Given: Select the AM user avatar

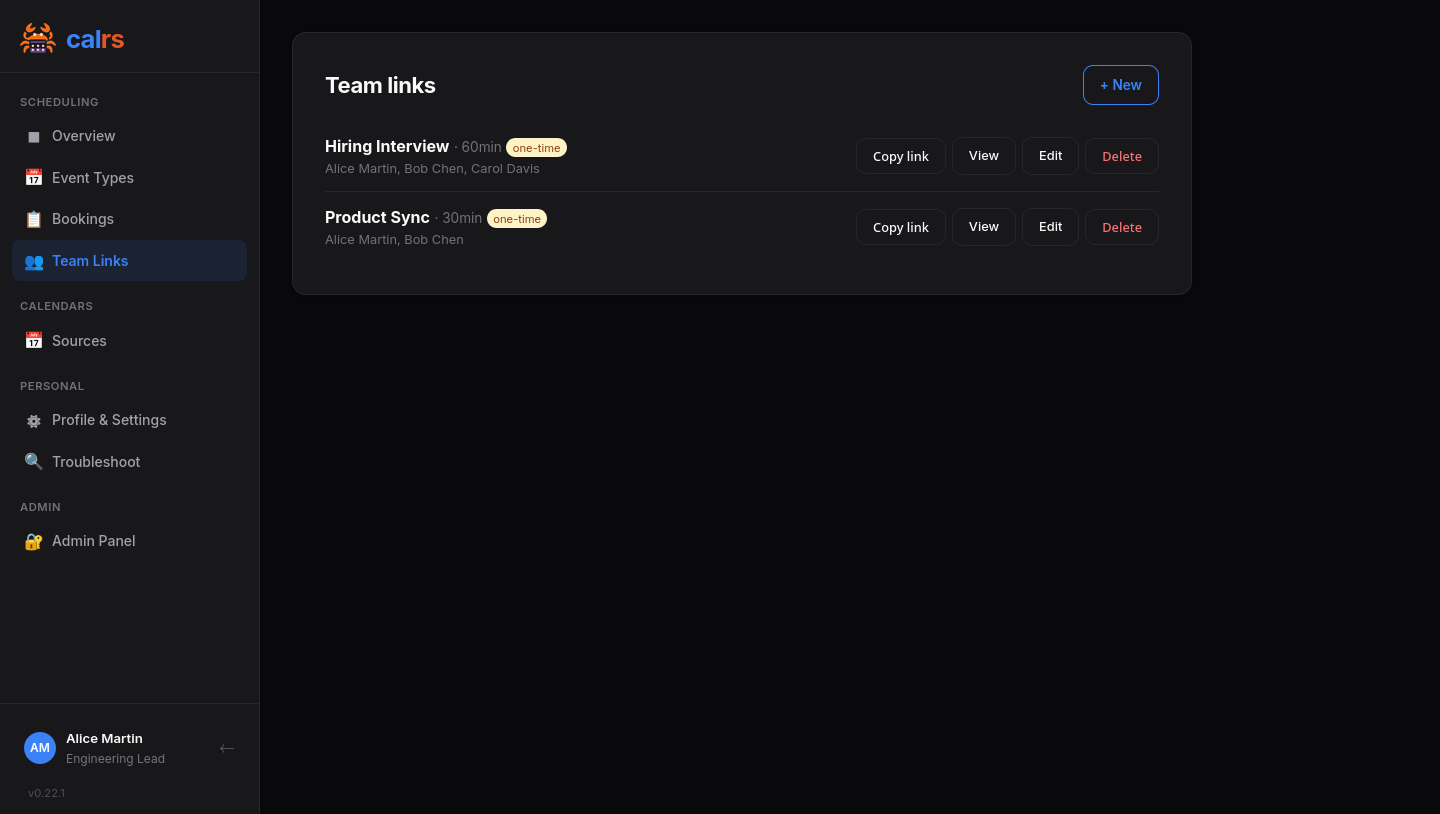Looking at the screenshot, I should click(x=40, y=748).
